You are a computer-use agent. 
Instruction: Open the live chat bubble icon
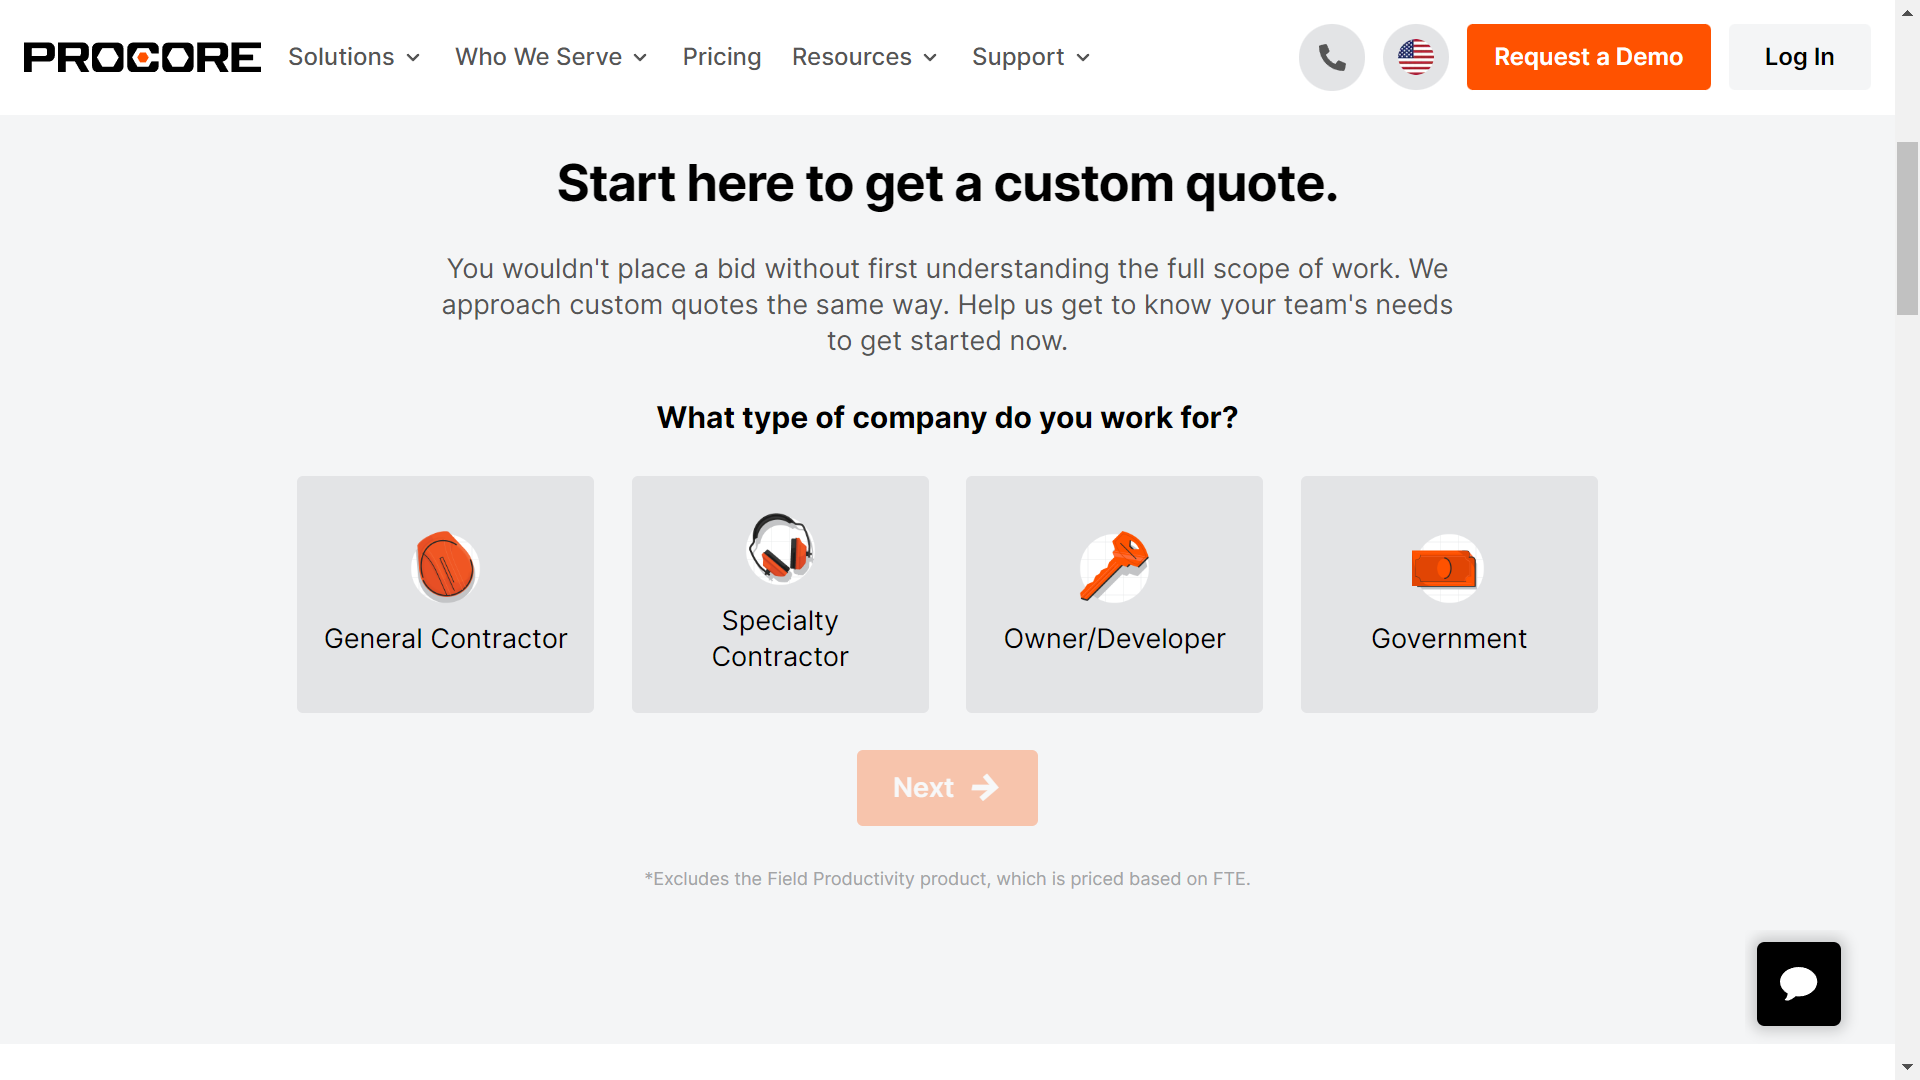[1797, 984]
